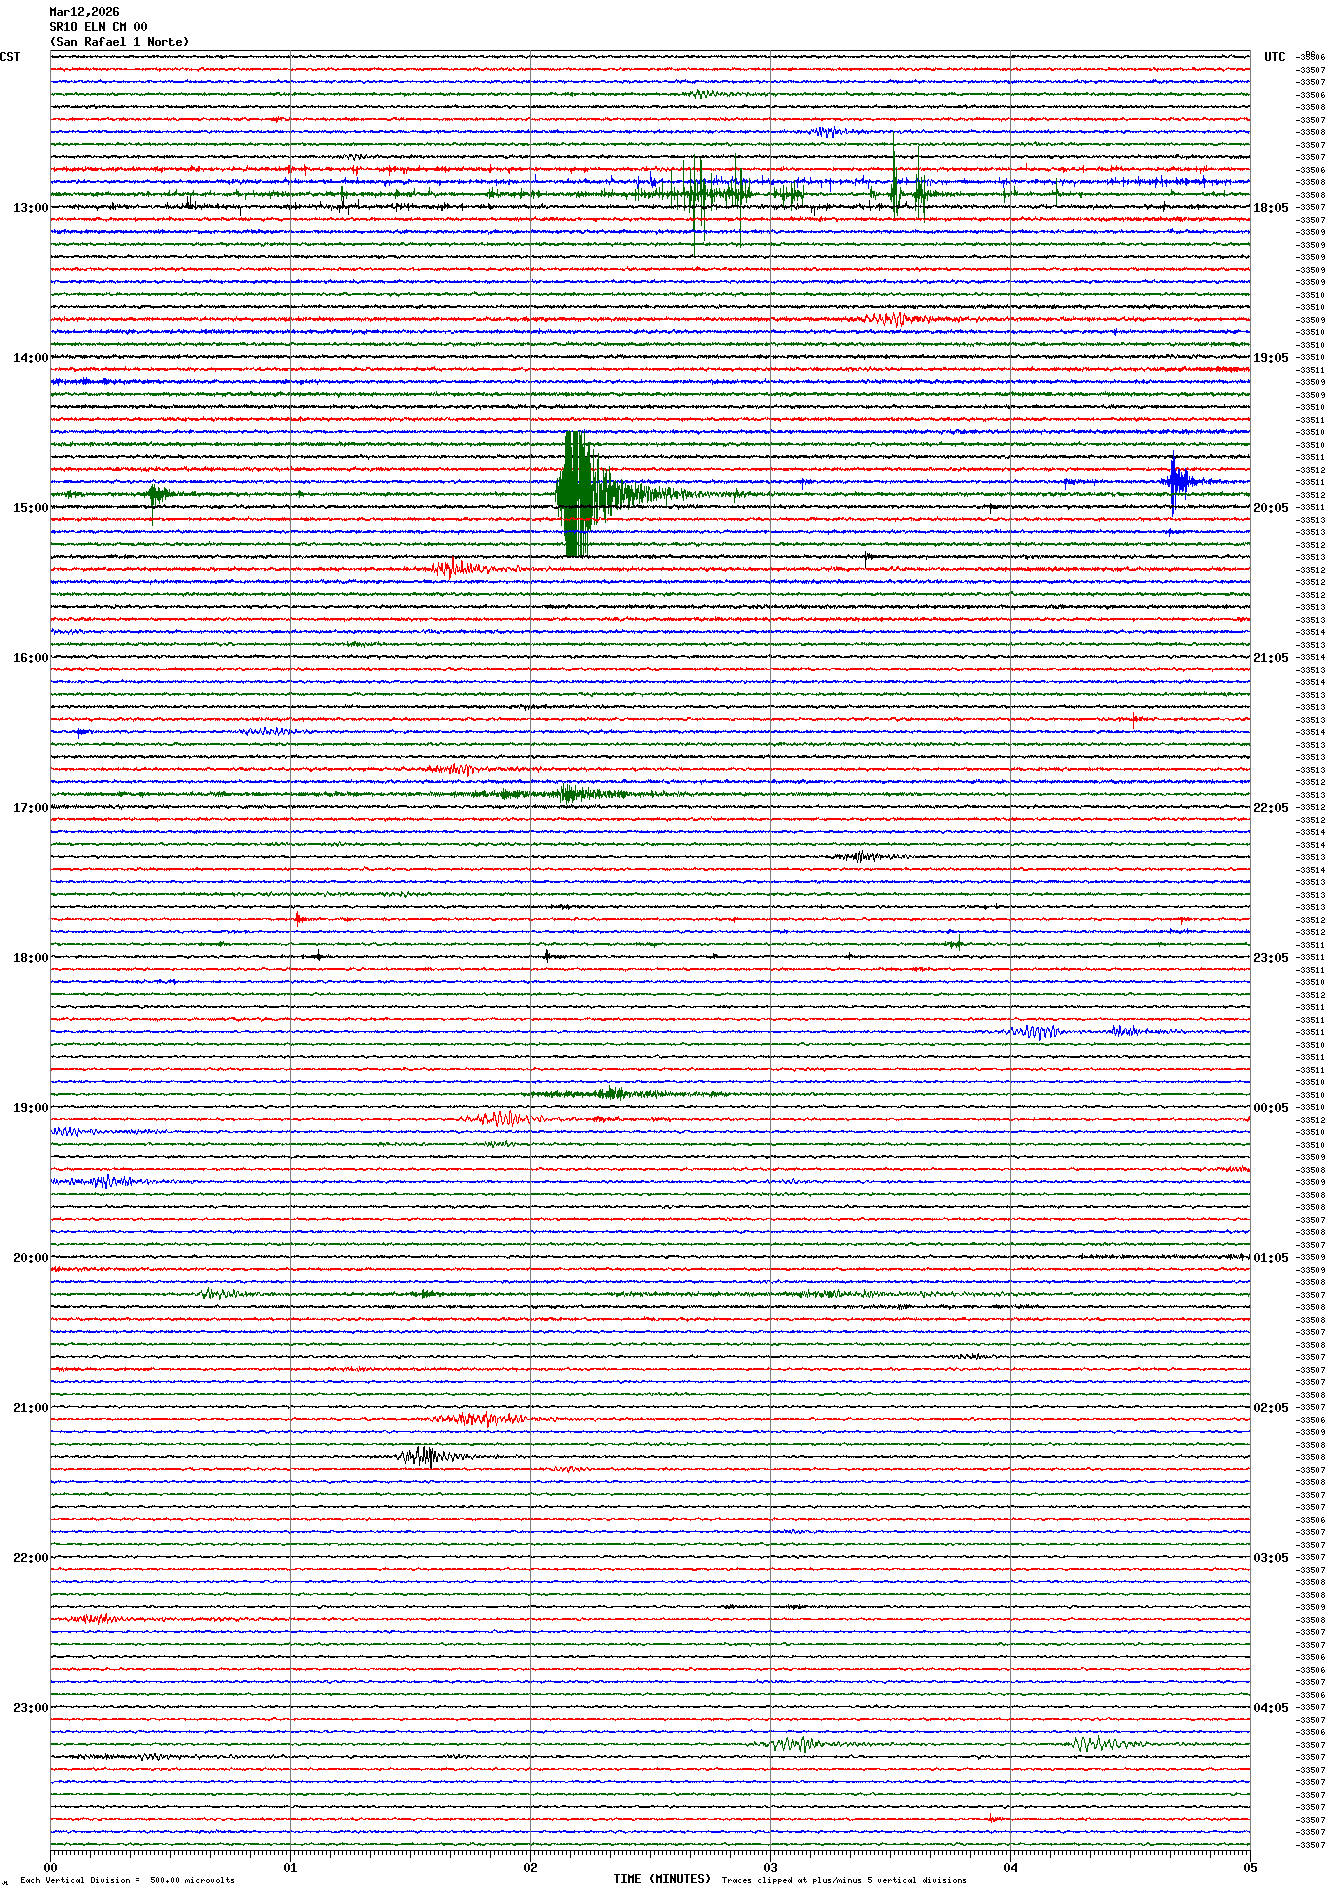This screenshot has height=1894, width=1330.
Task: Click the 23:00 CST time label
Action: coord(30,1708)
